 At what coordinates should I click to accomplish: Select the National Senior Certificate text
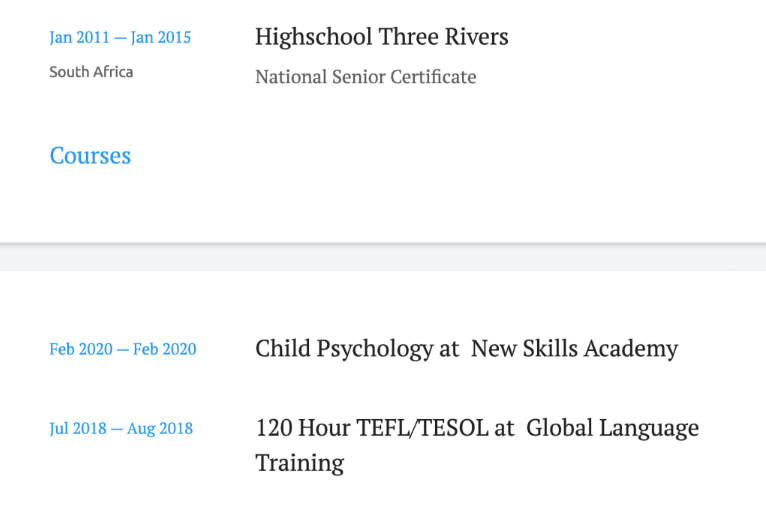point(365,77)
